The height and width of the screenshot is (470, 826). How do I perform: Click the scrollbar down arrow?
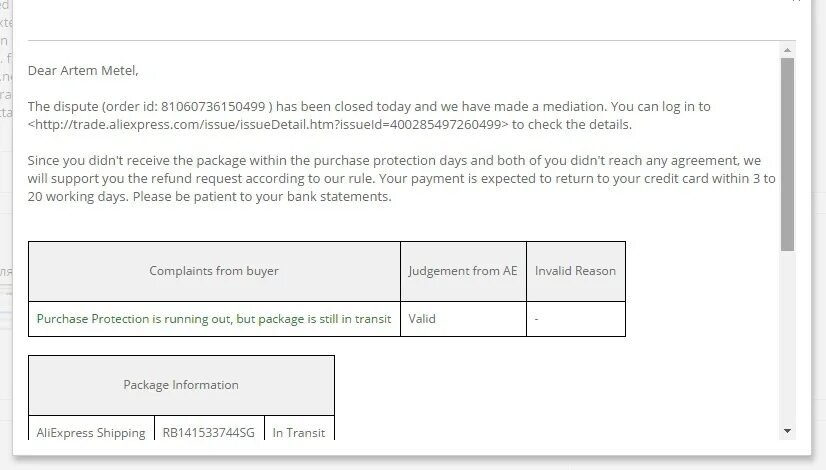pyautogui.click(x=787, y=431)
